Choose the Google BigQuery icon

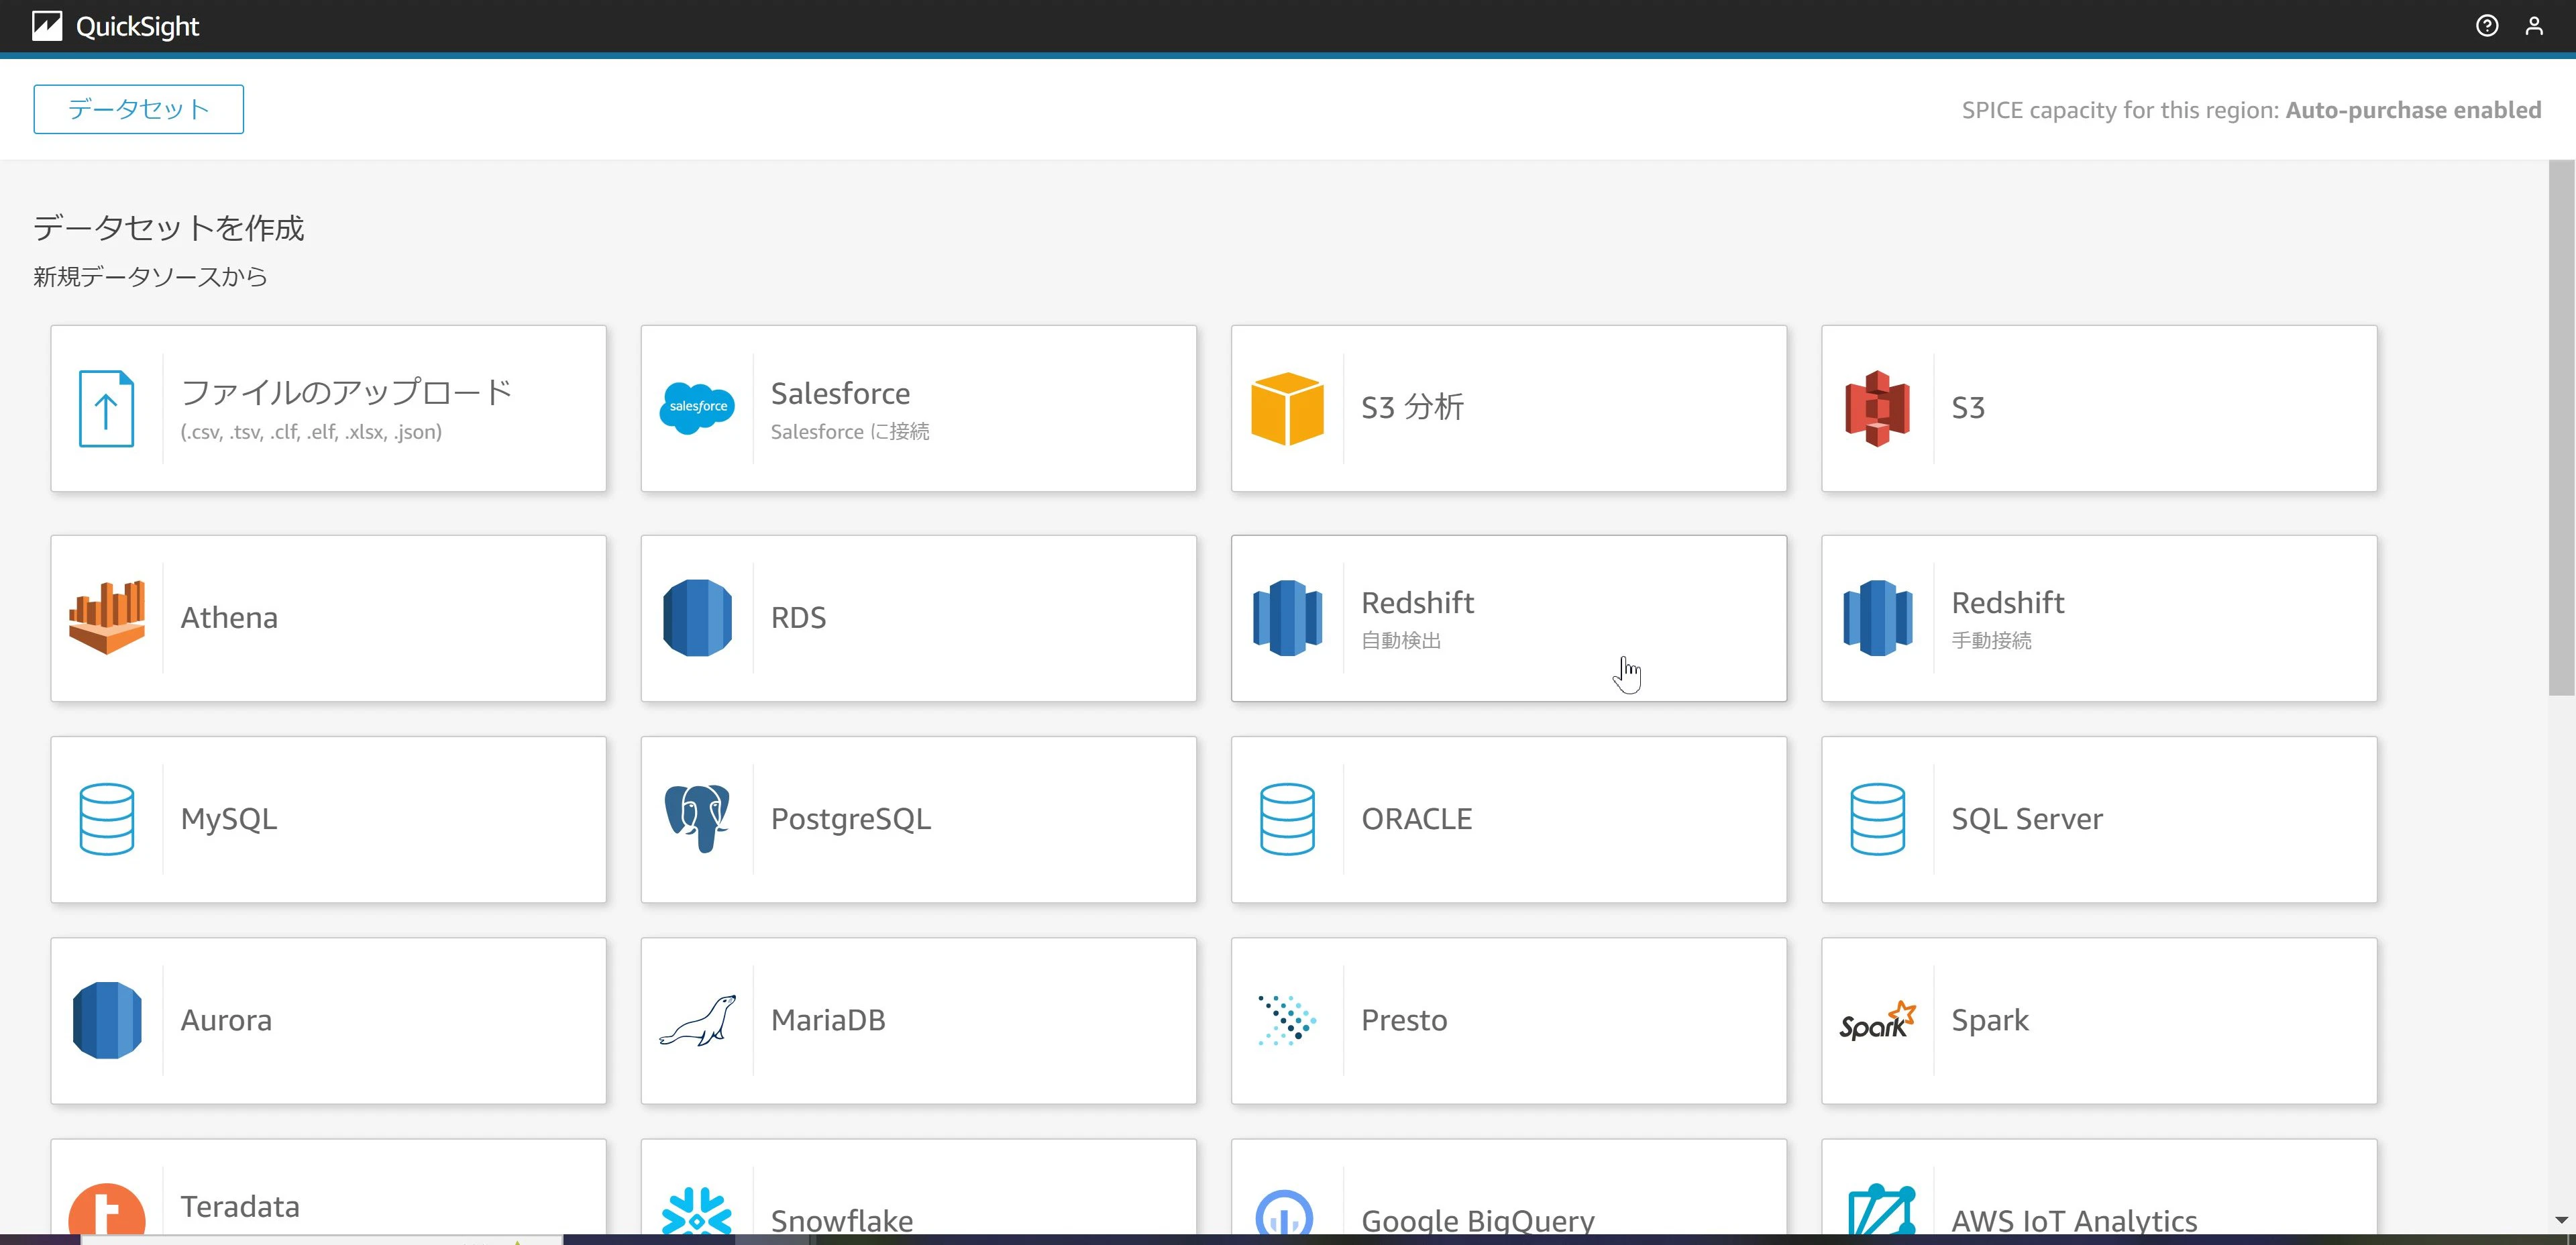tap(1284, 1212)
